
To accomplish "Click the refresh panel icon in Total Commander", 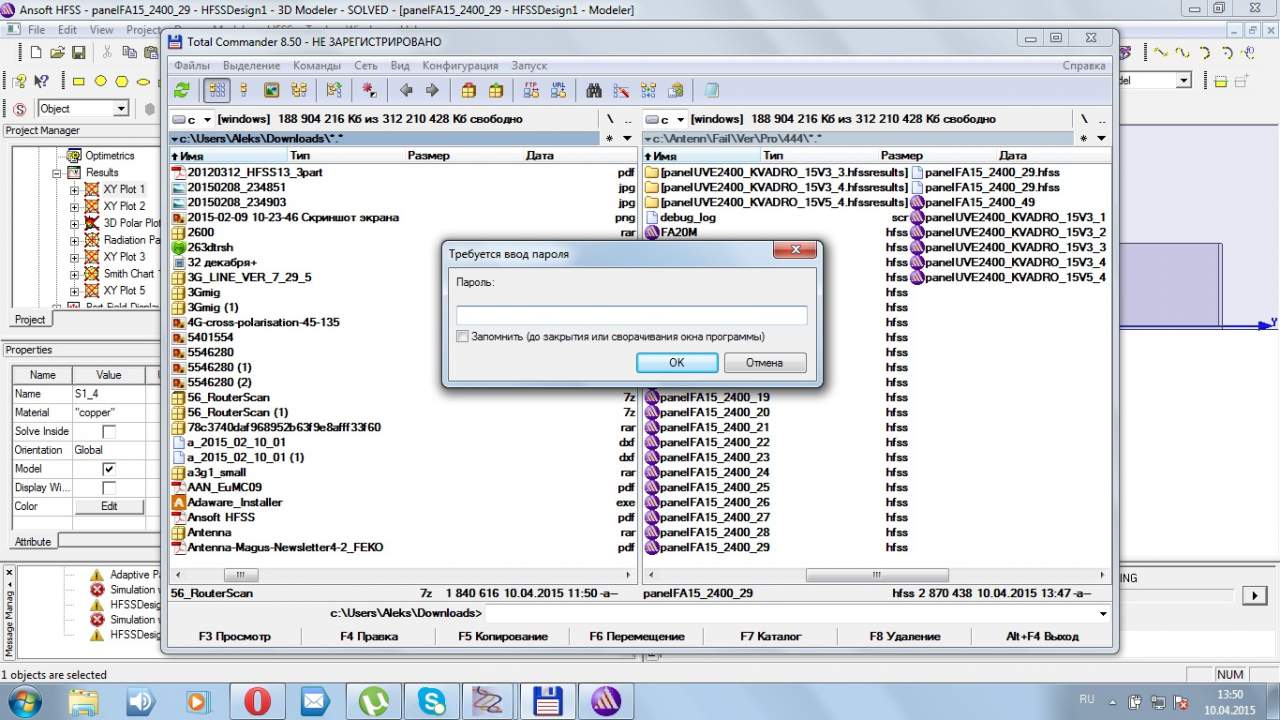I will tap(182, 90).
